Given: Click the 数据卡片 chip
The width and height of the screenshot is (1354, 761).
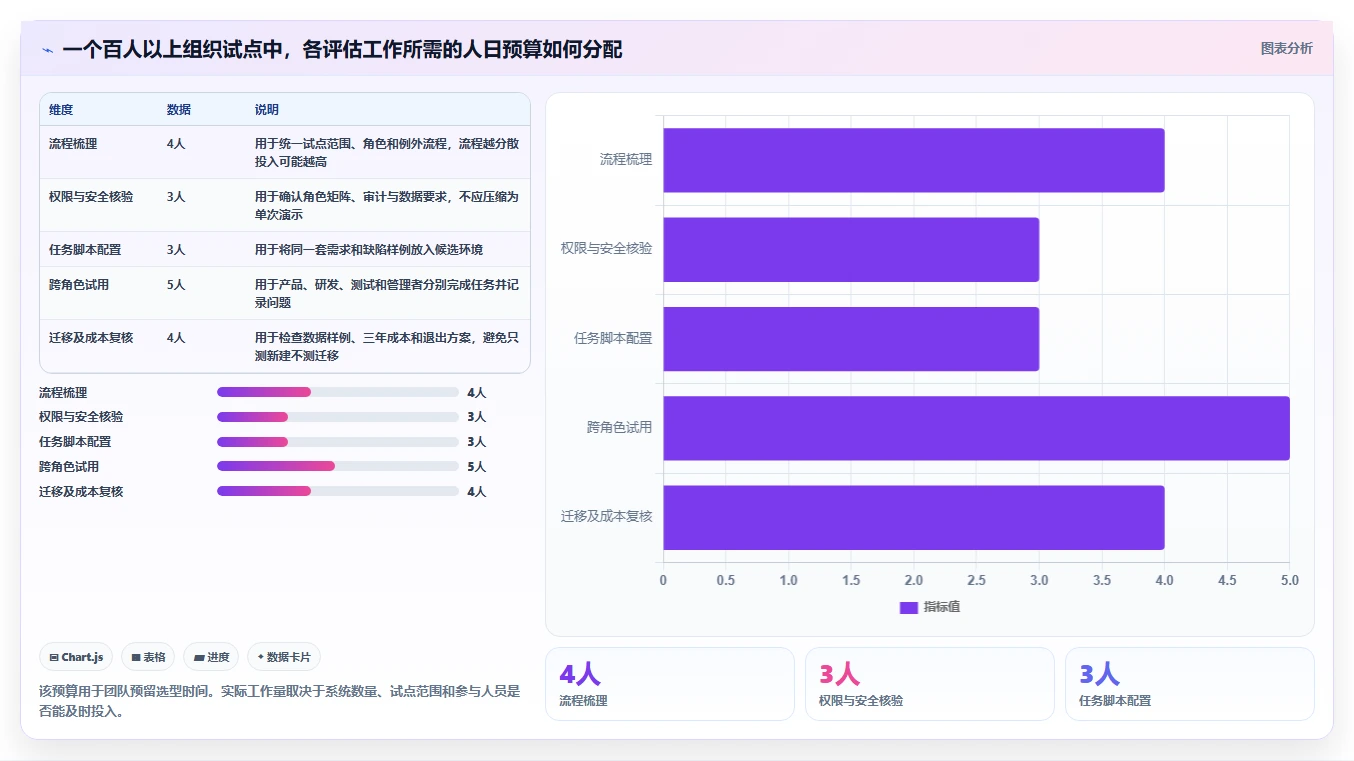Looking at the screenshot, I should [x=284, y=657].
